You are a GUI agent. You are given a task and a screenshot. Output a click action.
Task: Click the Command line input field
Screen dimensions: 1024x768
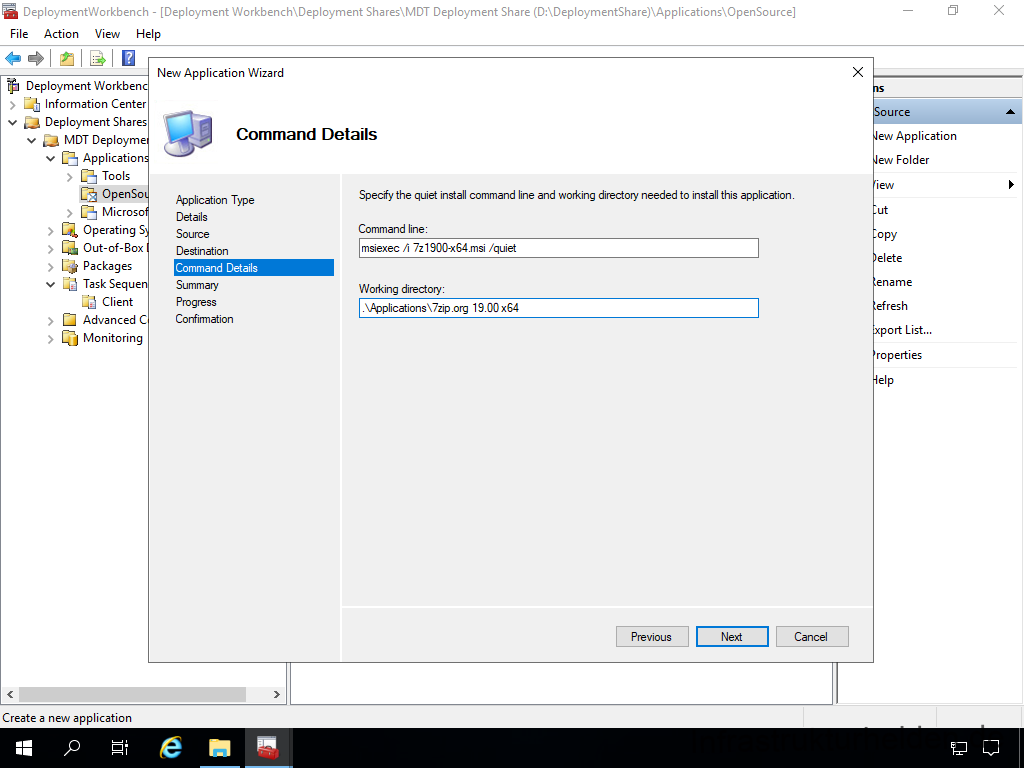558,248
